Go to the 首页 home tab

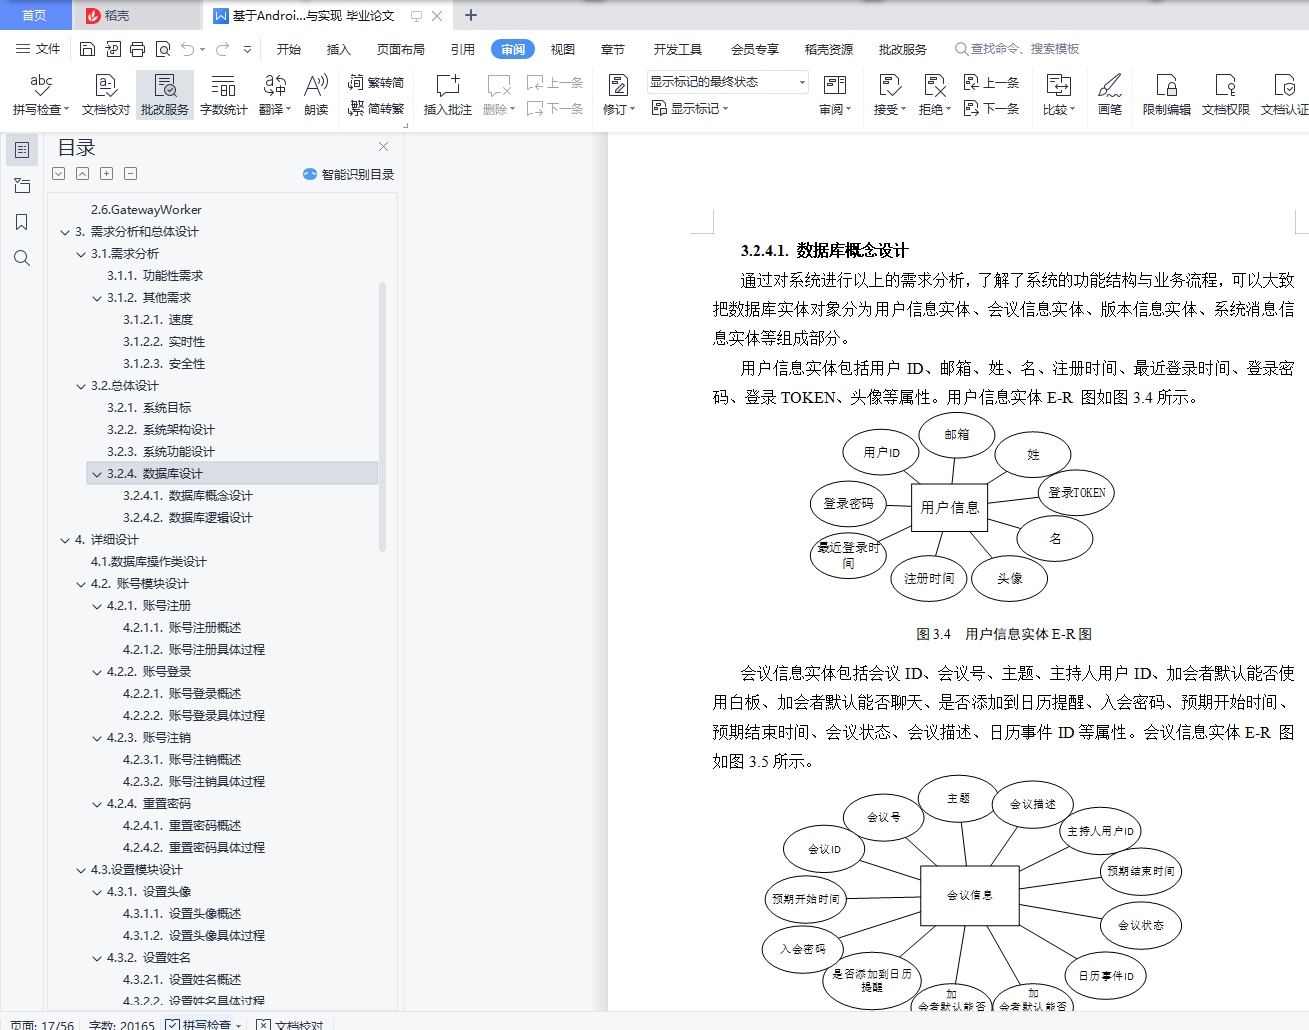click(35, 15)
